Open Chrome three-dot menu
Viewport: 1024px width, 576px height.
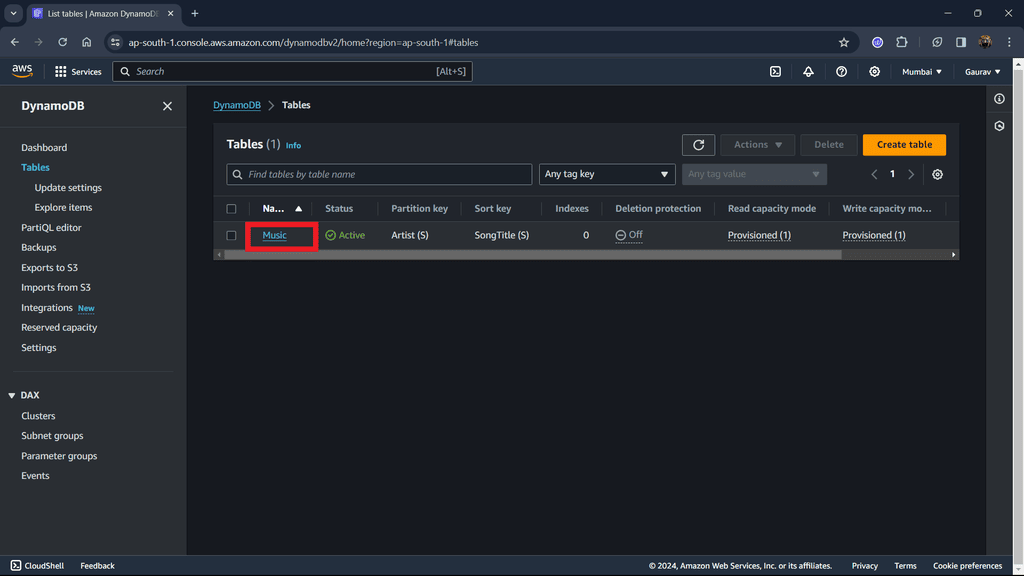pos(1009,42)
